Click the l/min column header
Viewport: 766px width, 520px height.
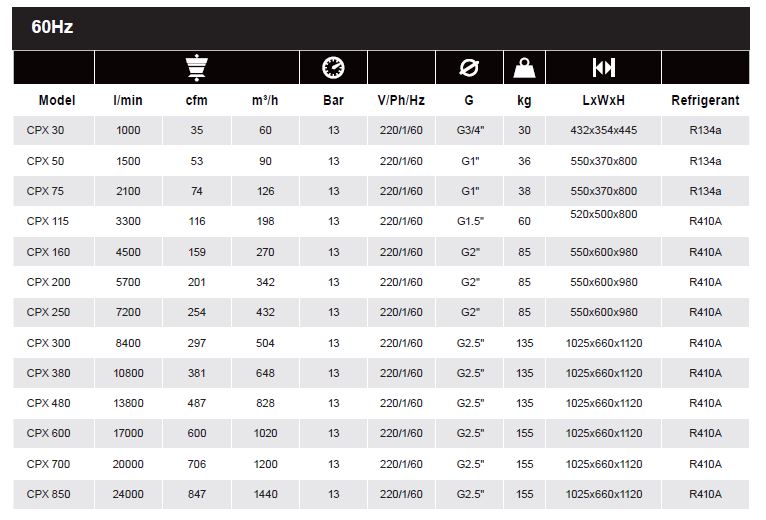pyautogui.click(x=128, y=100)
